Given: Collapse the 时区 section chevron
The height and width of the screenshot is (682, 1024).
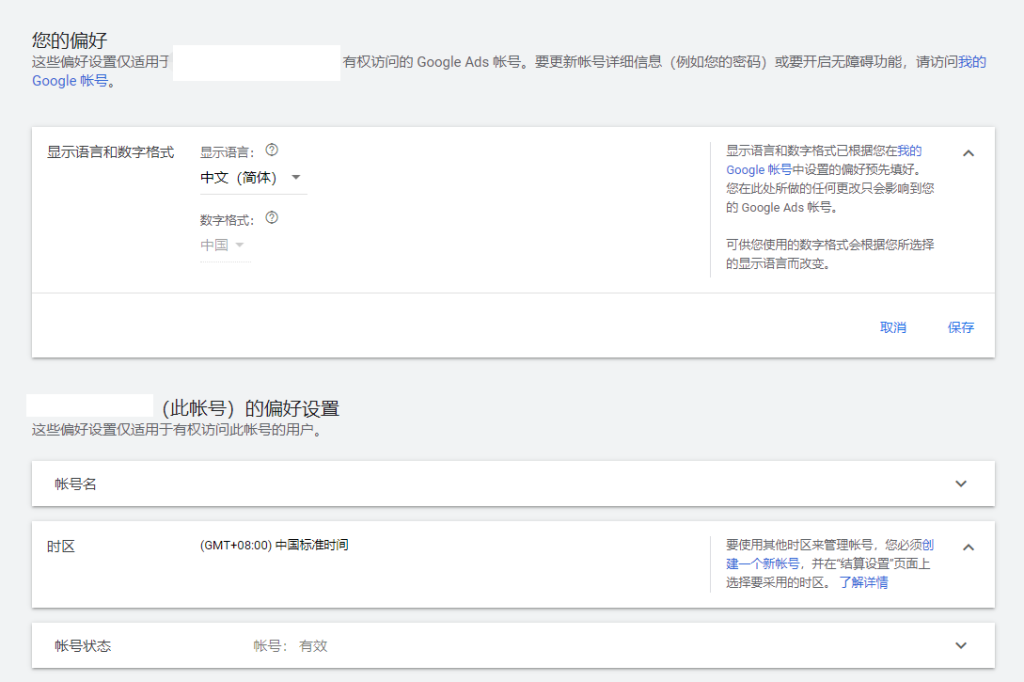Looking at the screenshot, I should point(968,547).
